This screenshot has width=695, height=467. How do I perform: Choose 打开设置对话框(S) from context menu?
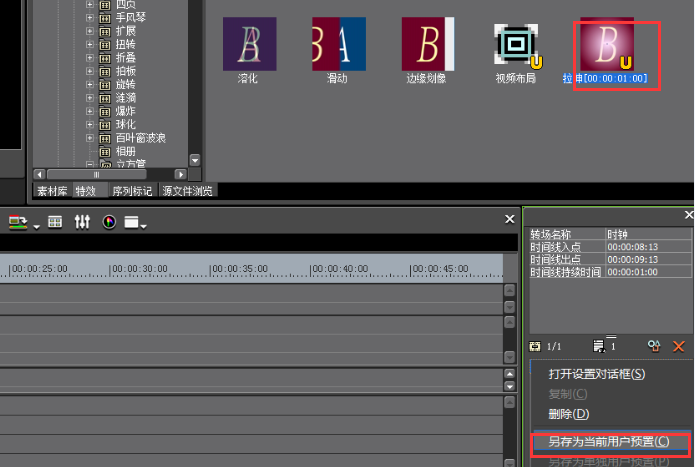pos(597,374)
